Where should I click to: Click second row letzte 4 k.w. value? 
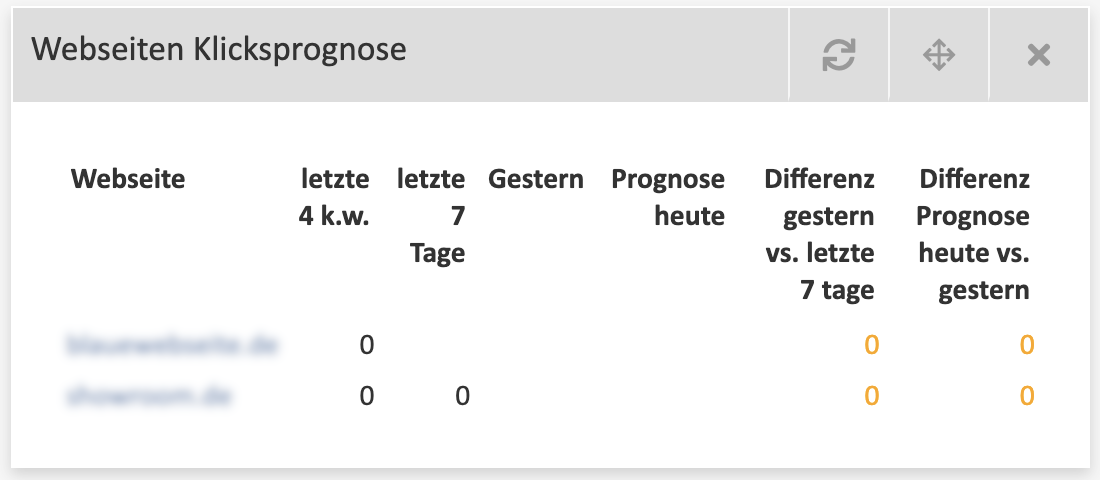coord(366,396)
